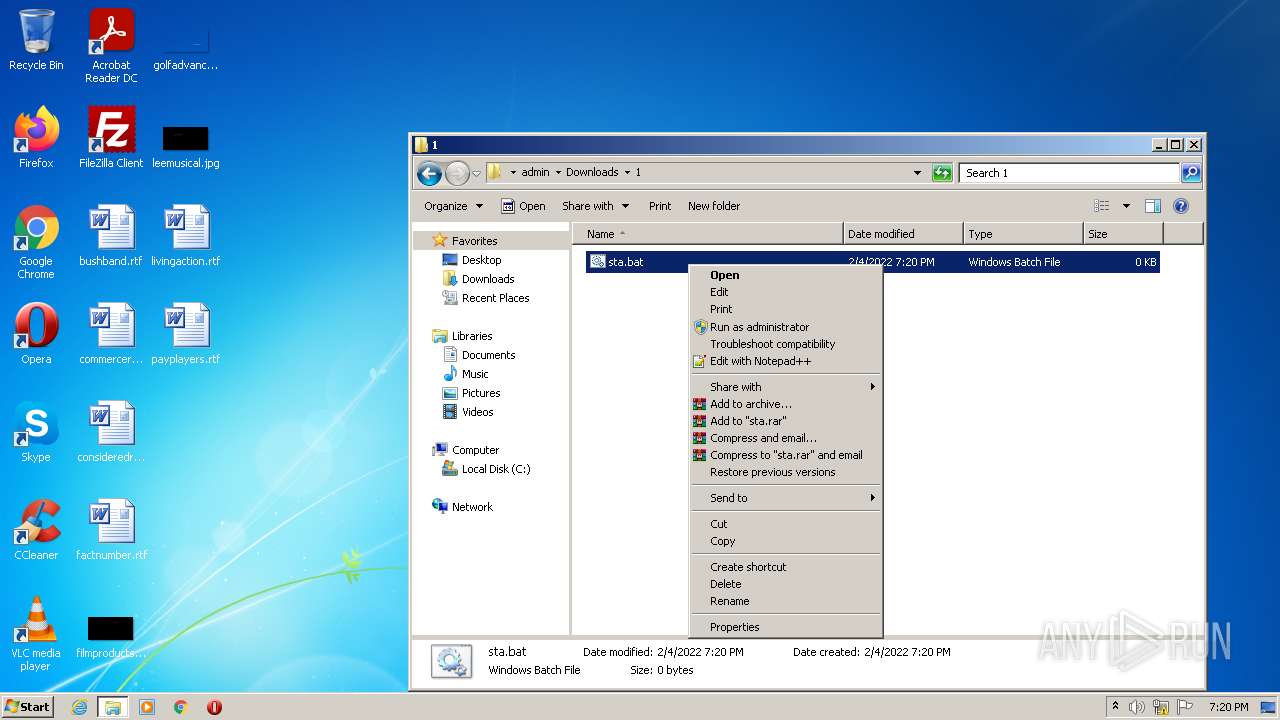Select leemusical.jpg desktop image
This screenshot has height=720, width=1280.
(x=186, y=145)
